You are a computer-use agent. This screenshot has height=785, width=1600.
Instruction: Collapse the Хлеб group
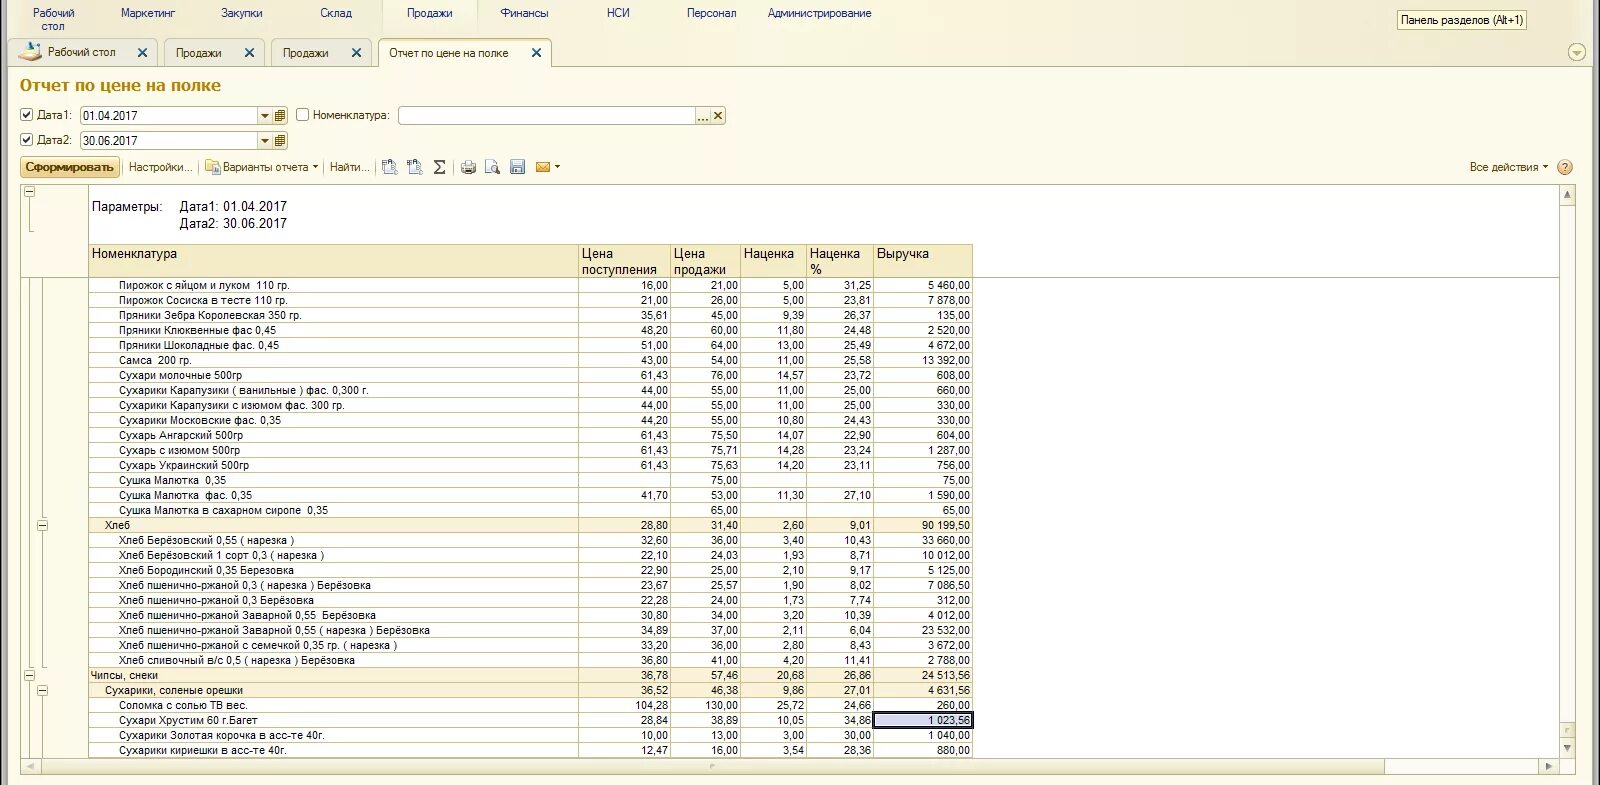[x=42, y=525]
